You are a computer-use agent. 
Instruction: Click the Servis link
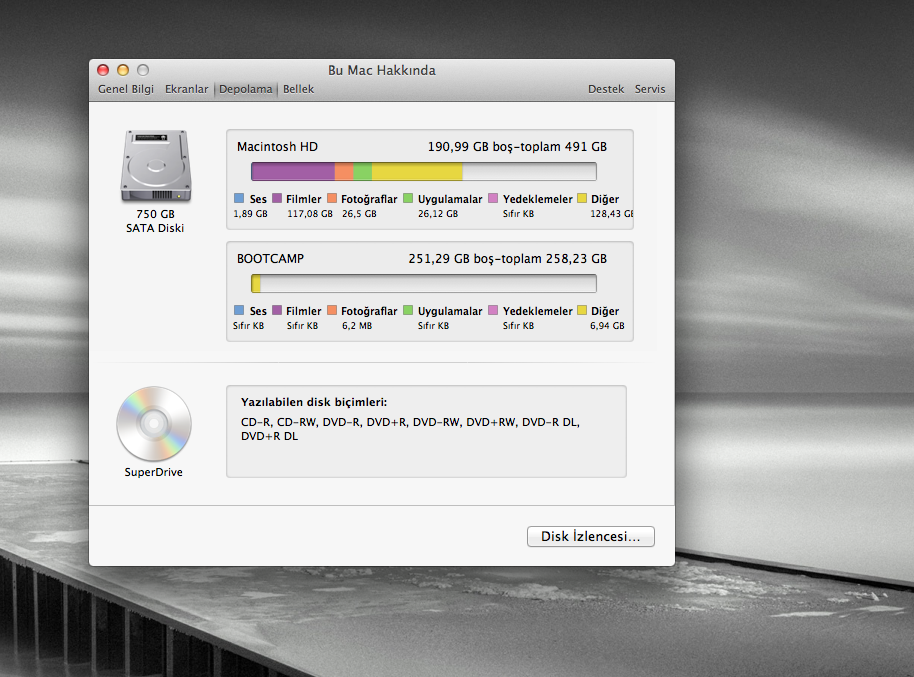(650, 89)
